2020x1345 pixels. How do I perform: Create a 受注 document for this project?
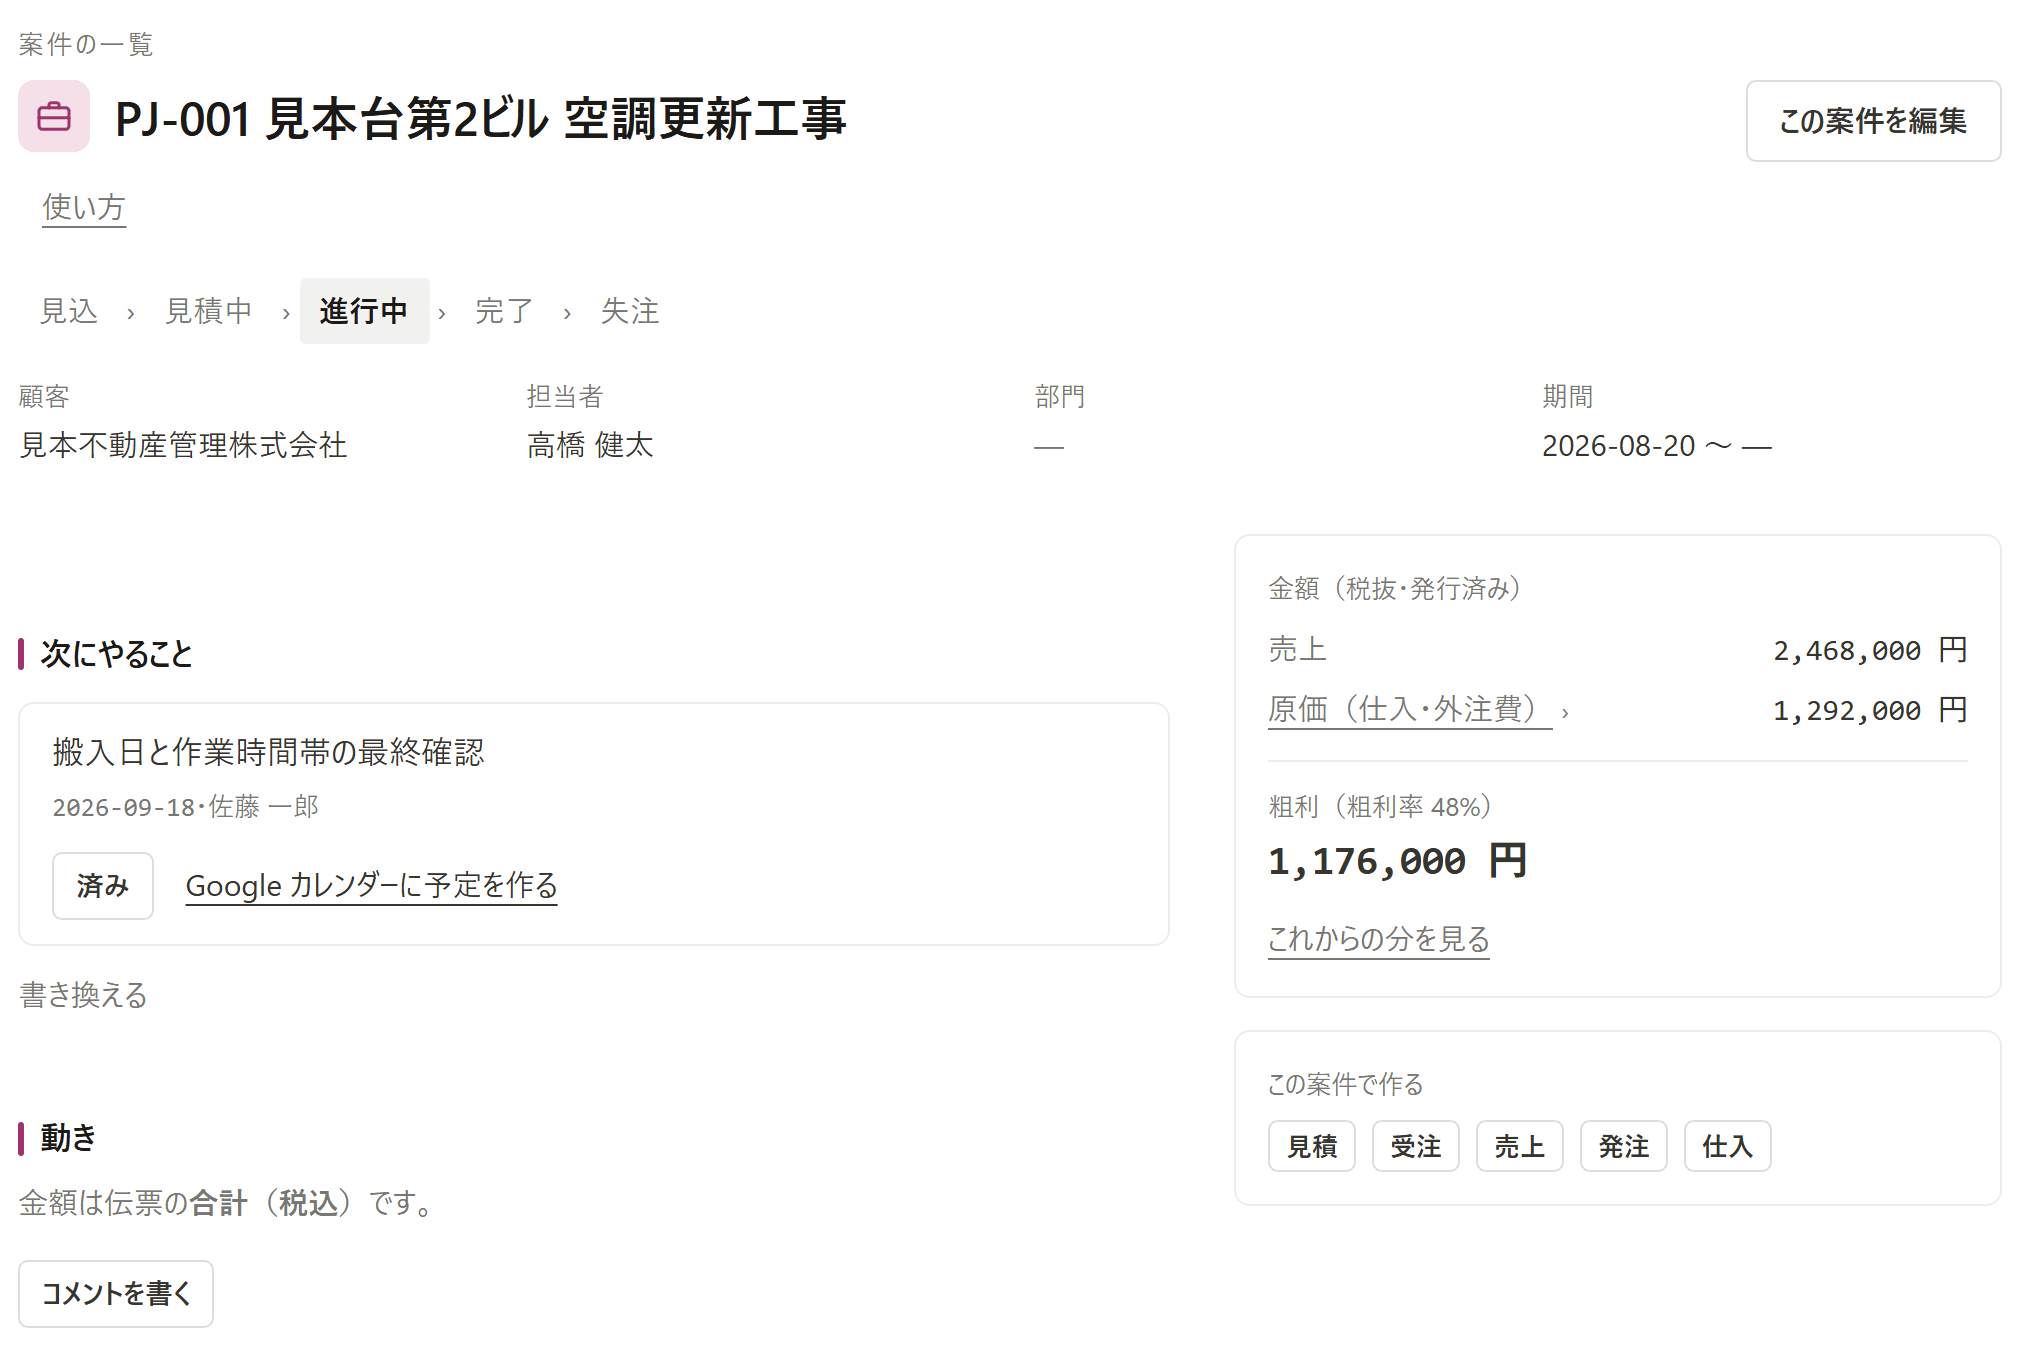pyautogui.click(x=1416, y=1146)
